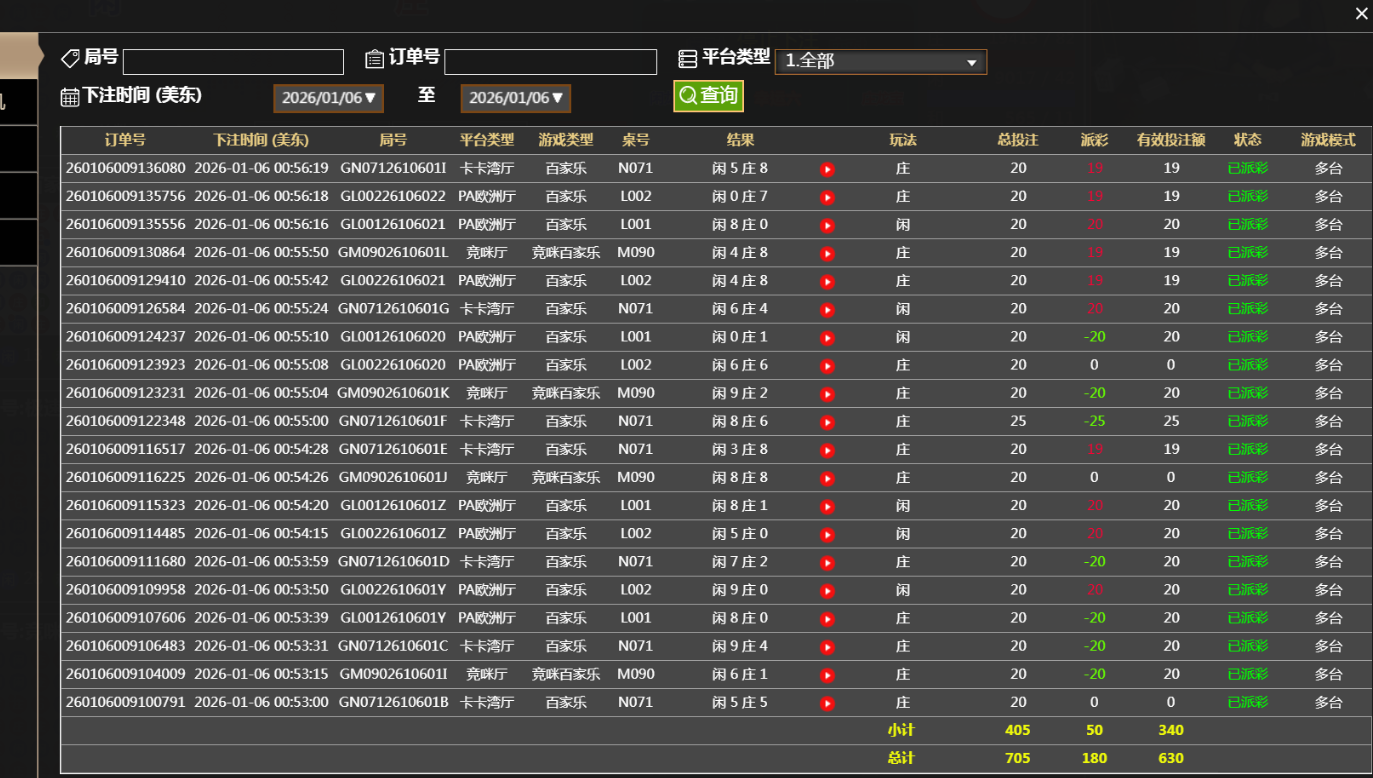Click replay icon for order 260106009124237
Image resolution: width=1373 pixels, height=778 pixels.
click(827, 338)
